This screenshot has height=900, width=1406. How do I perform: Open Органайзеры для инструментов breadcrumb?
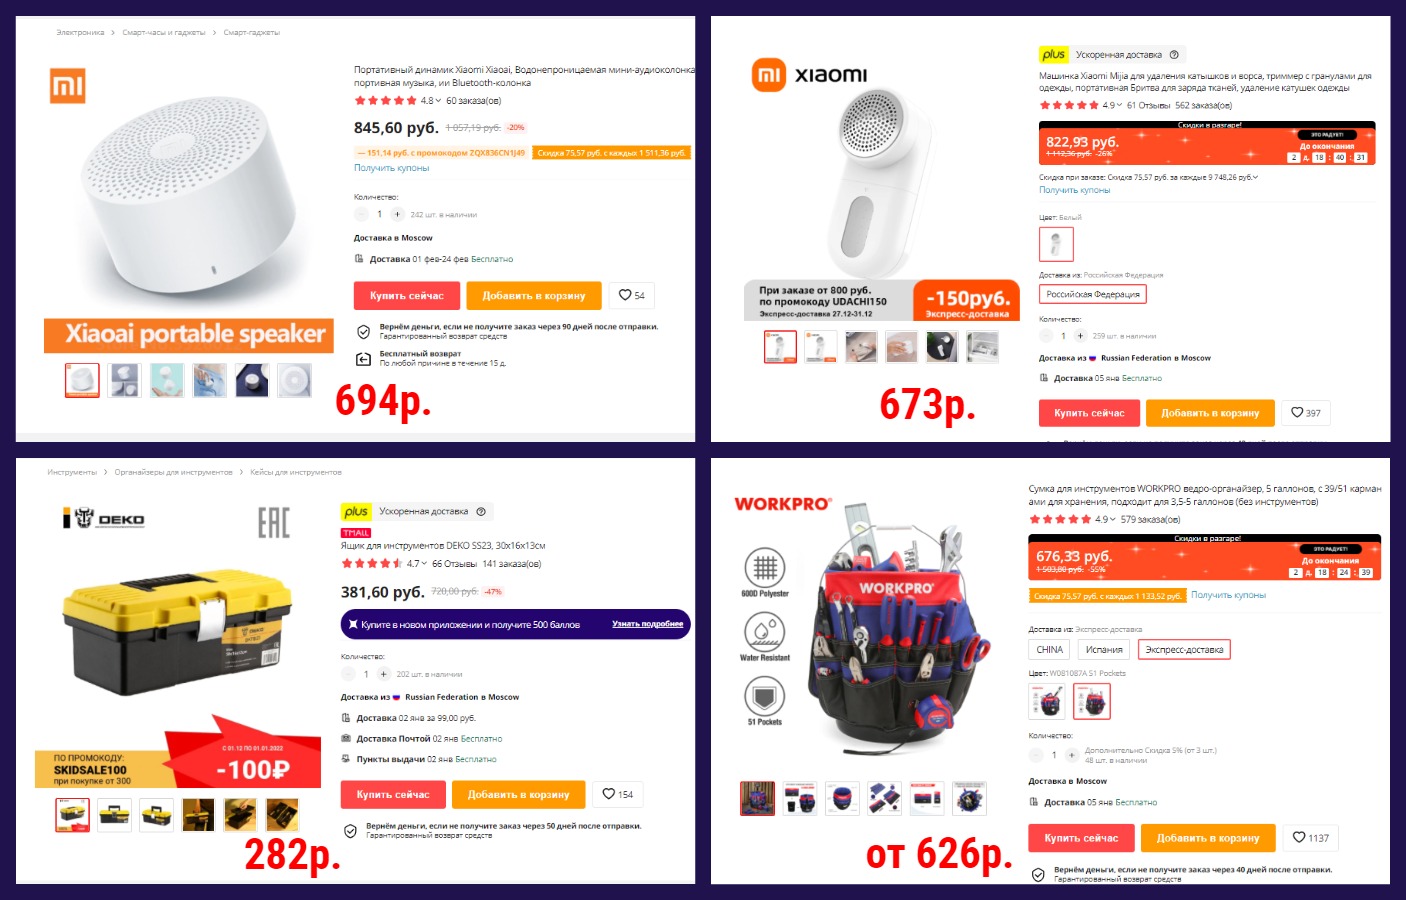click(x=173, y=472)
